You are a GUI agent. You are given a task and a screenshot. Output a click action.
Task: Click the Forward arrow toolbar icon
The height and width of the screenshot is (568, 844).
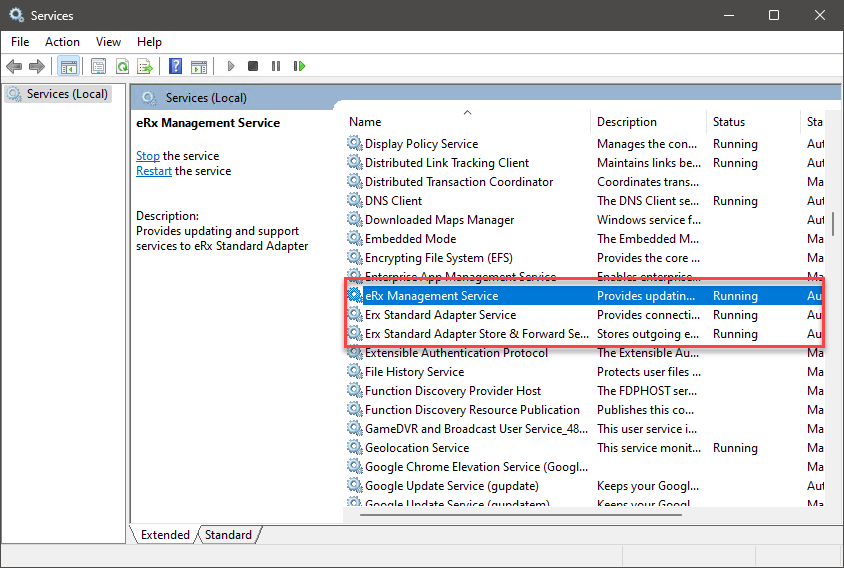point(37,66)
